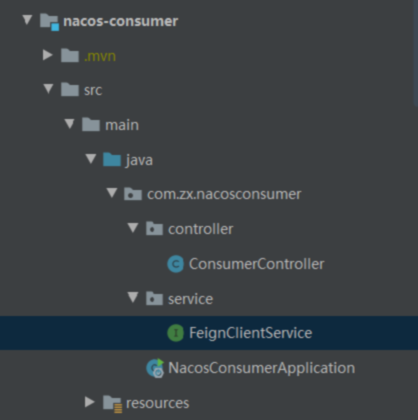Click the ConsumerController class icon

click(176, 264)
